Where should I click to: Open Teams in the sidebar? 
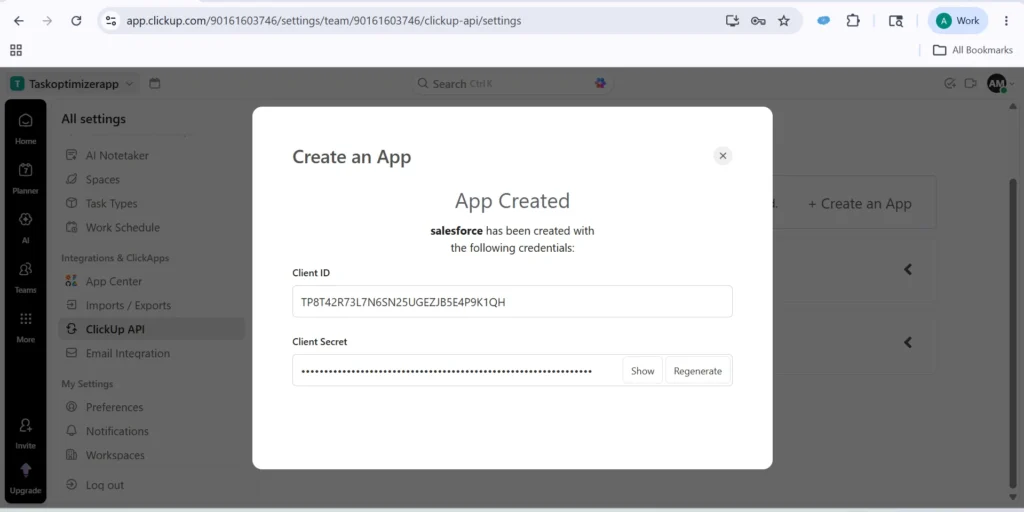pos(25,277)
